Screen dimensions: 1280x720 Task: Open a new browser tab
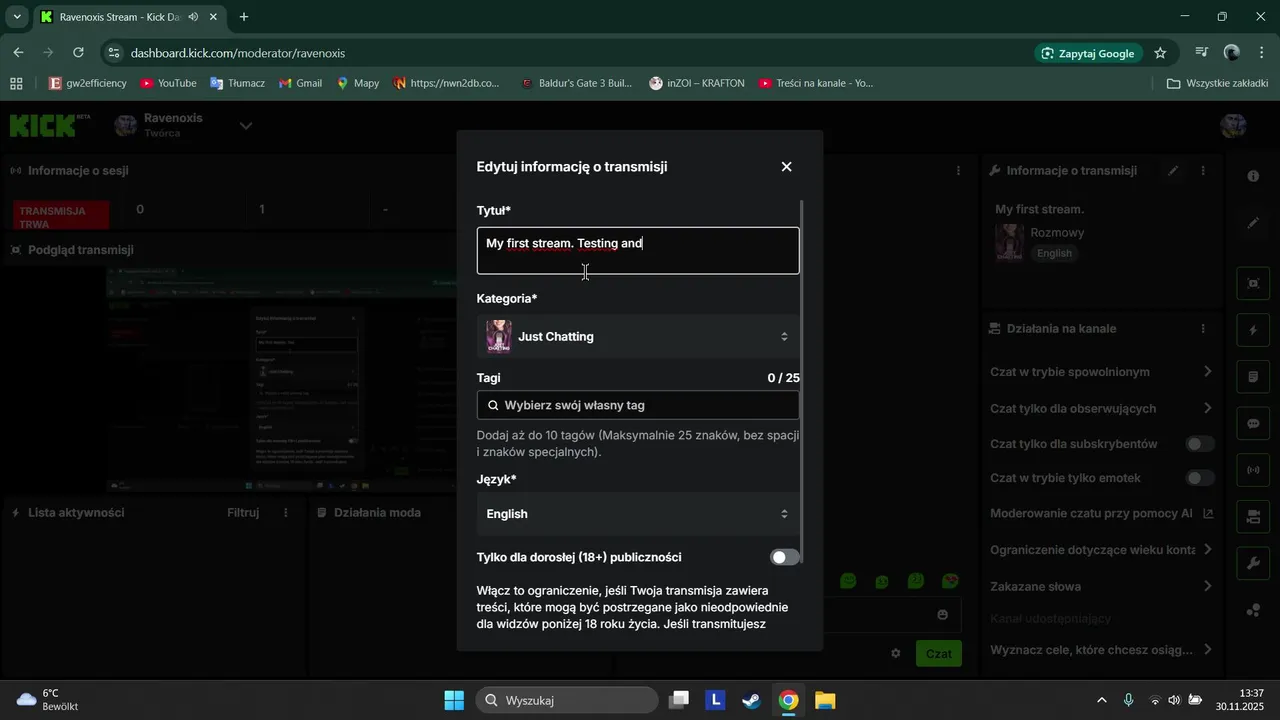pos(244,17)
